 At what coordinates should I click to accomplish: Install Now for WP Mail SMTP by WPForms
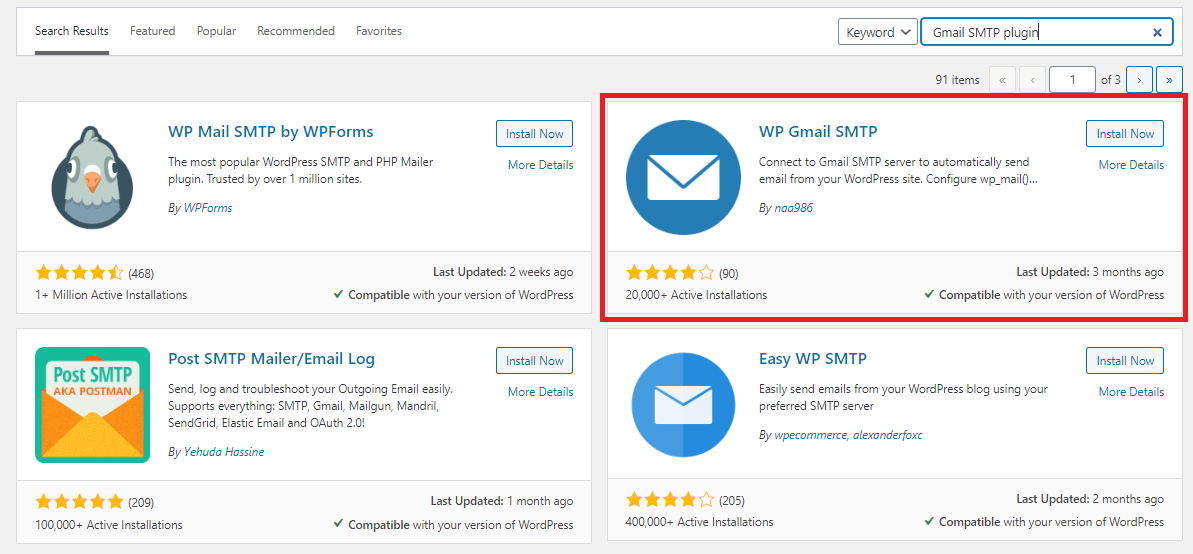(534, 133)
